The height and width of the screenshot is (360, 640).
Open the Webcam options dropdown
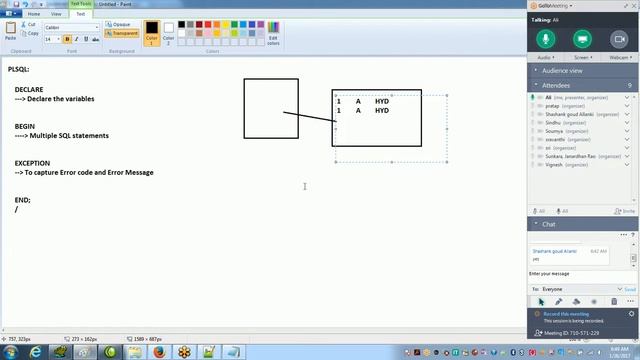(x=620, y=58)
